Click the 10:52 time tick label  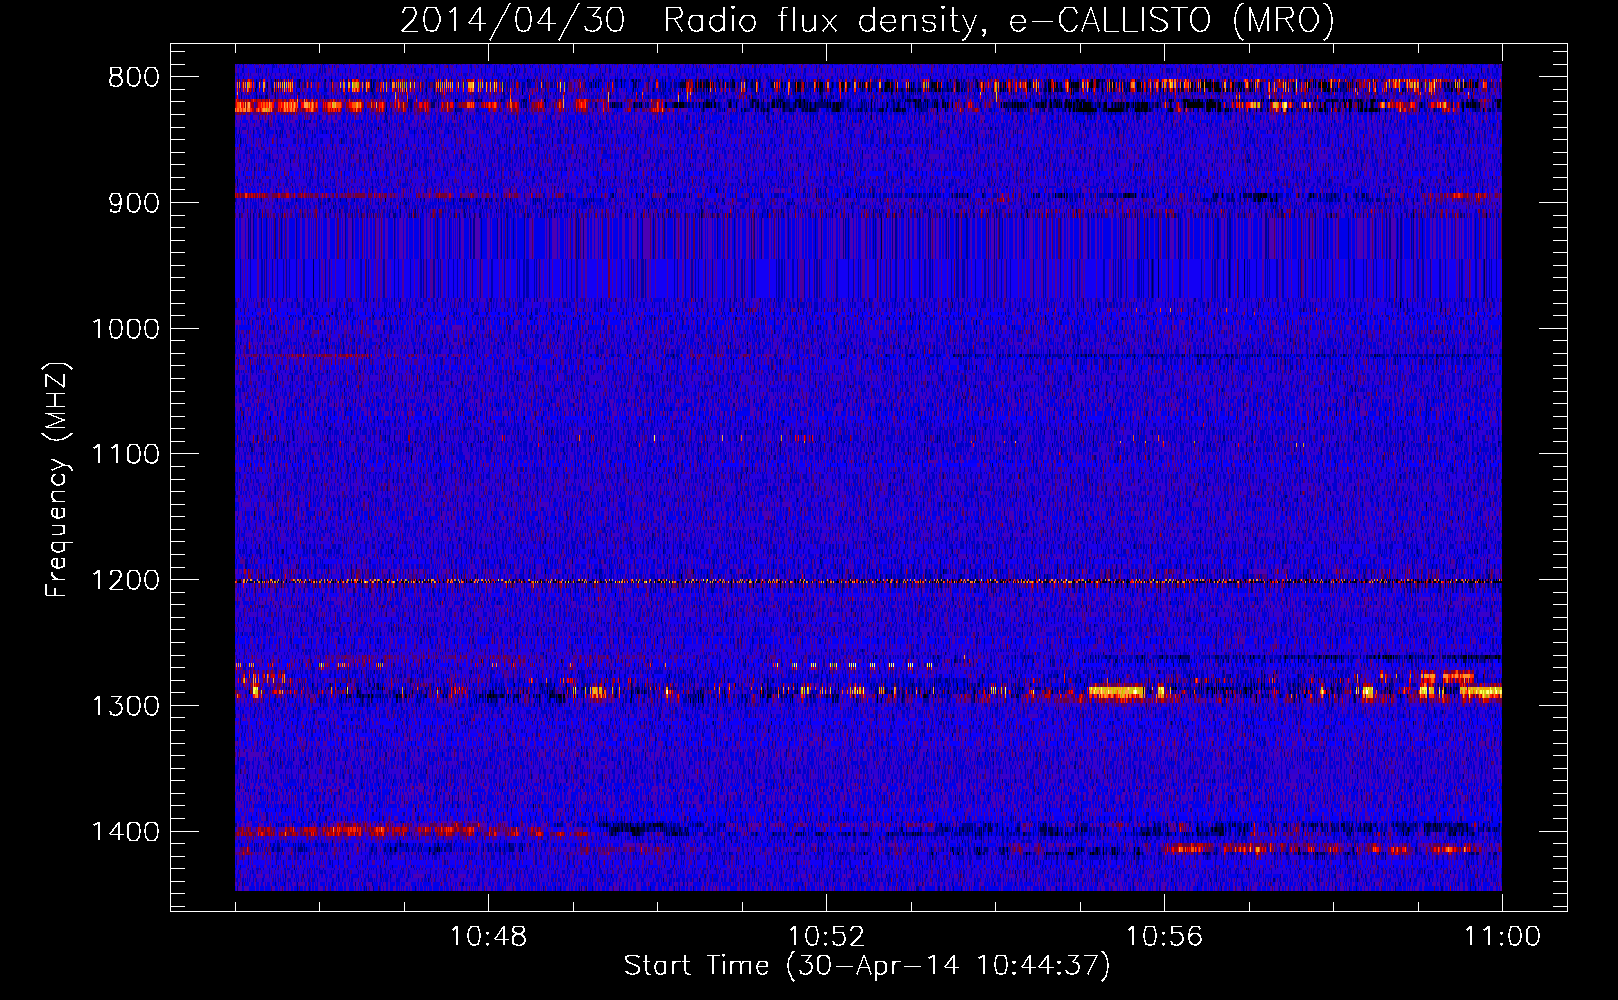826,937
